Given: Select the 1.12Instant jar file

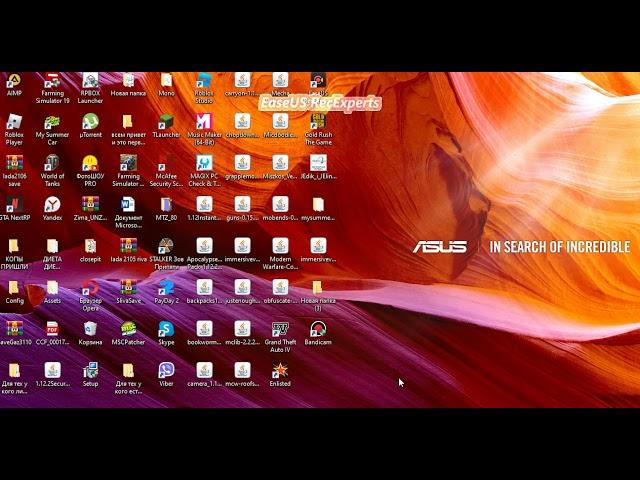Looking at the screenshot, I should tap(204, 209).
